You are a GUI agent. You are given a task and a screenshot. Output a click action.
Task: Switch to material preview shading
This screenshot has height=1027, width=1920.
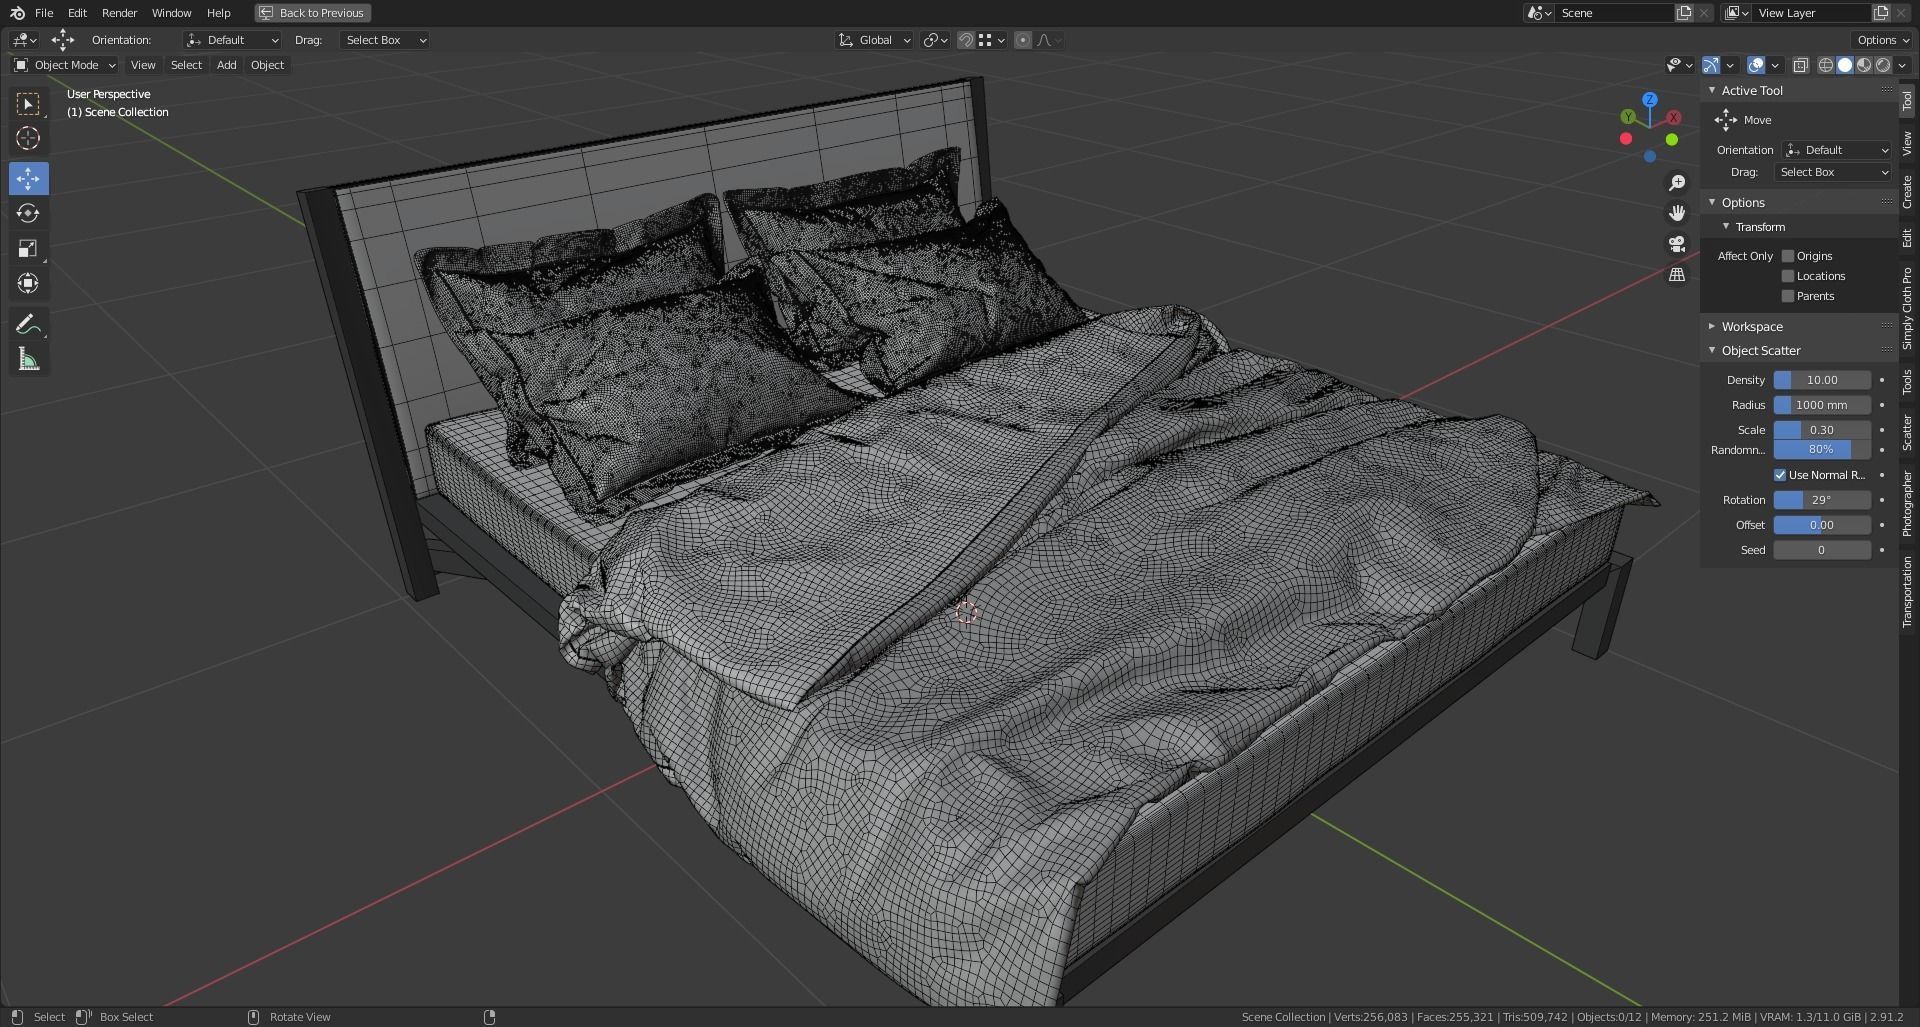click(x=1864, y=65)
